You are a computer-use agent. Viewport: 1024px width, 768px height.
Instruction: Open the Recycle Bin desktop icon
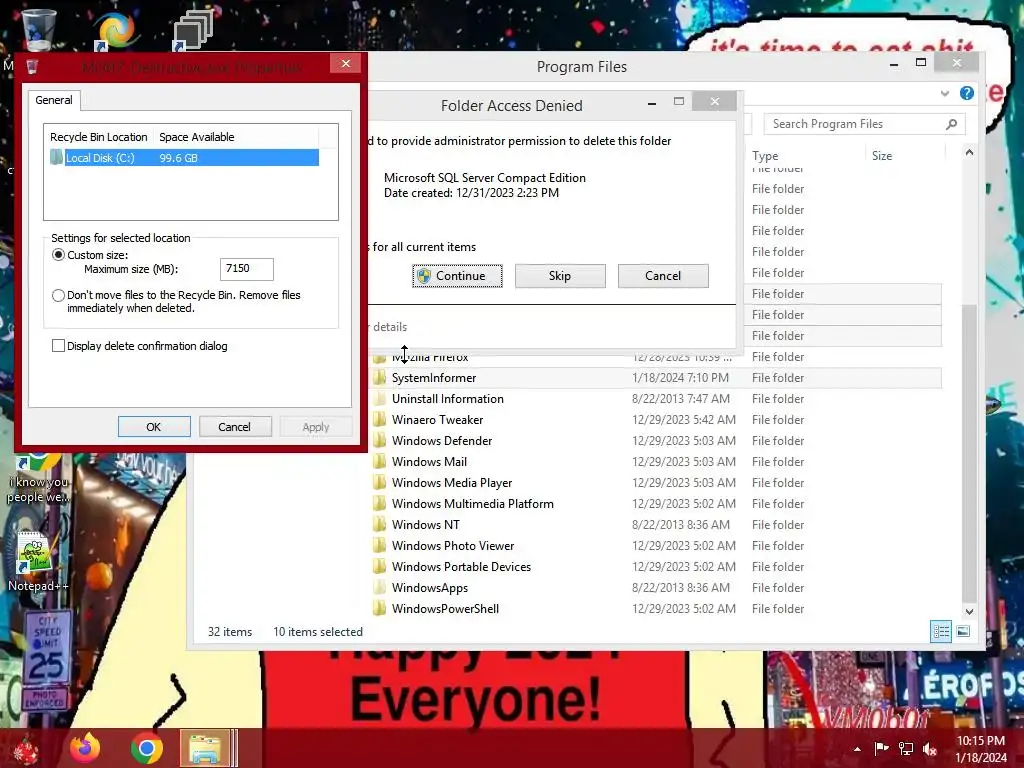point(39,29)
